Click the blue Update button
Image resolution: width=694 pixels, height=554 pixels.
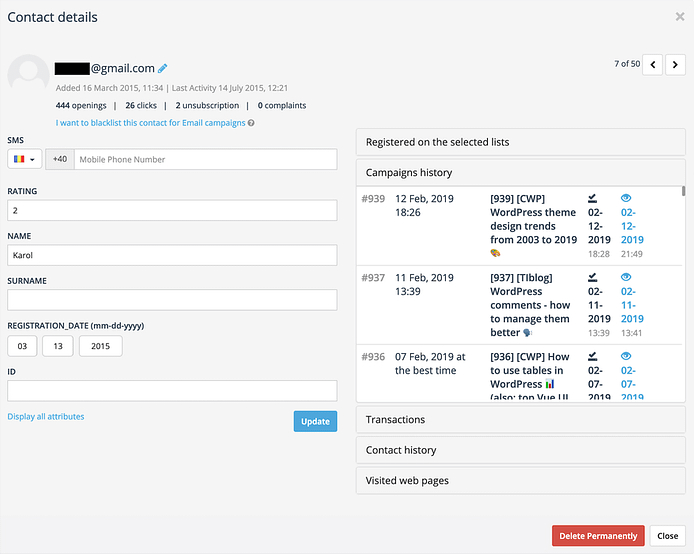pyautogui.click(x=315, y=421)
